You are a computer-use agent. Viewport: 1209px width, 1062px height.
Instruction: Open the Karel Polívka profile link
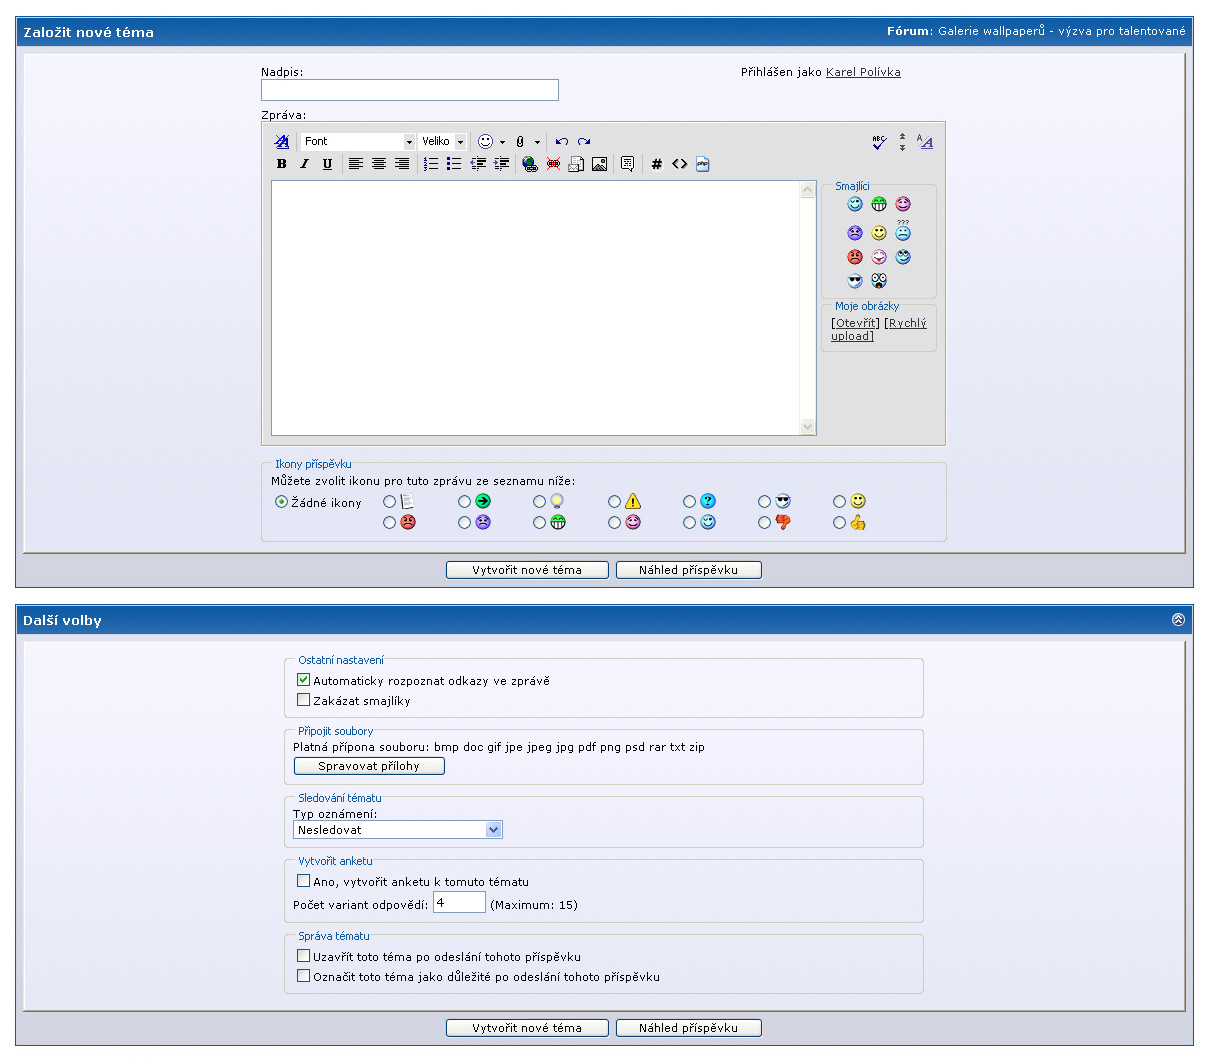pyautogui.click(x=863, y=72)
